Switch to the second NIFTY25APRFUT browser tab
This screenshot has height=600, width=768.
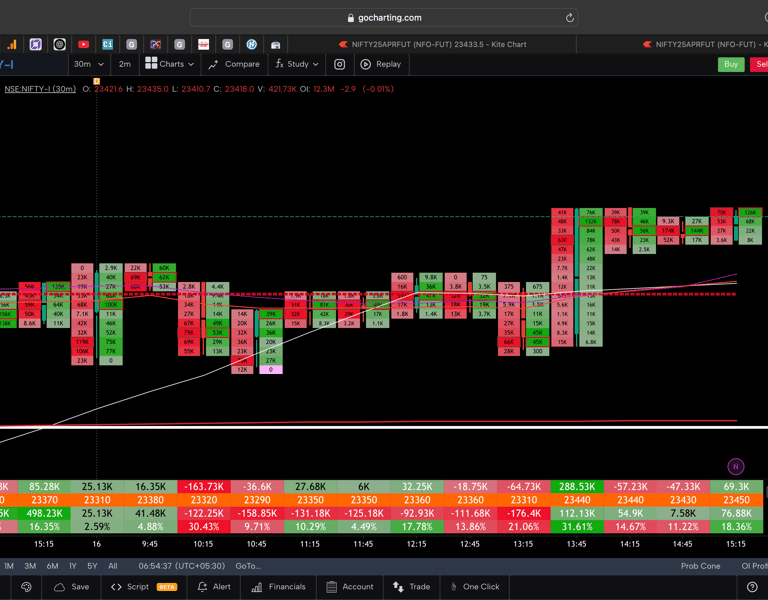tap(704, 45)
